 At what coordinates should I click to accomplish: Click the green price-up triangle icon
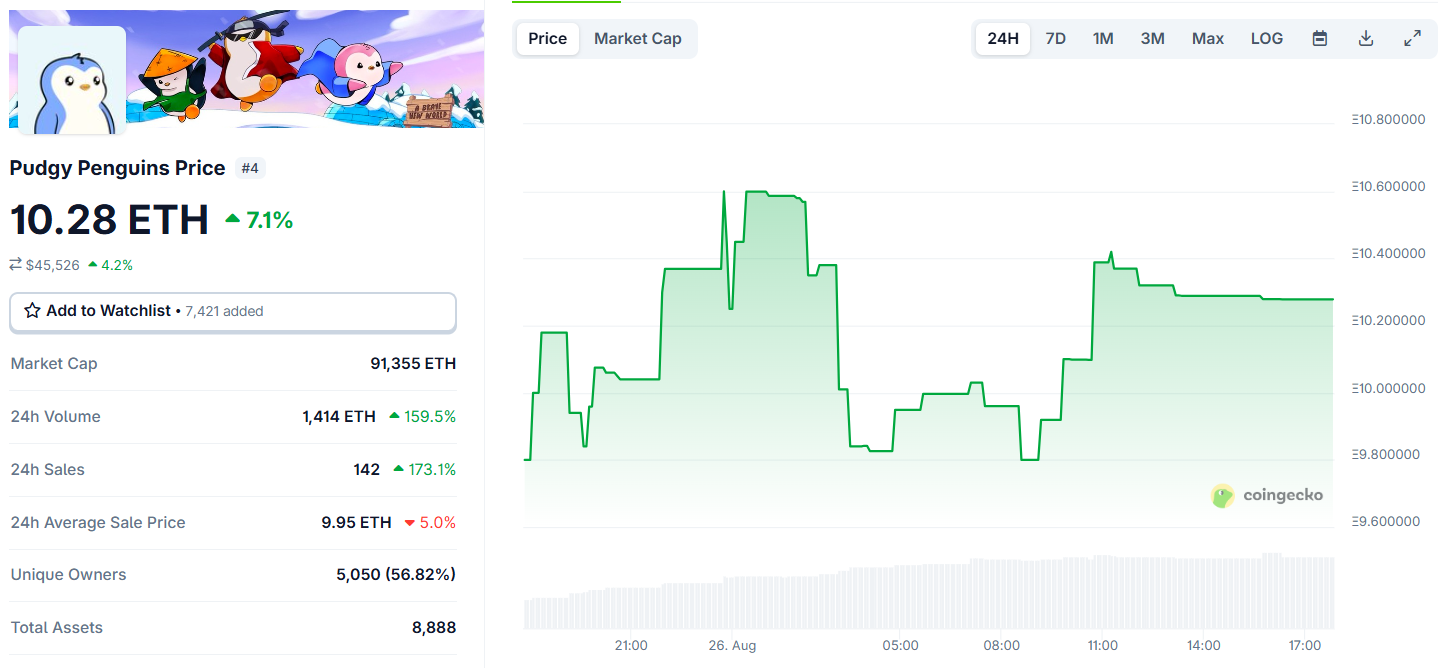(233, 218)
